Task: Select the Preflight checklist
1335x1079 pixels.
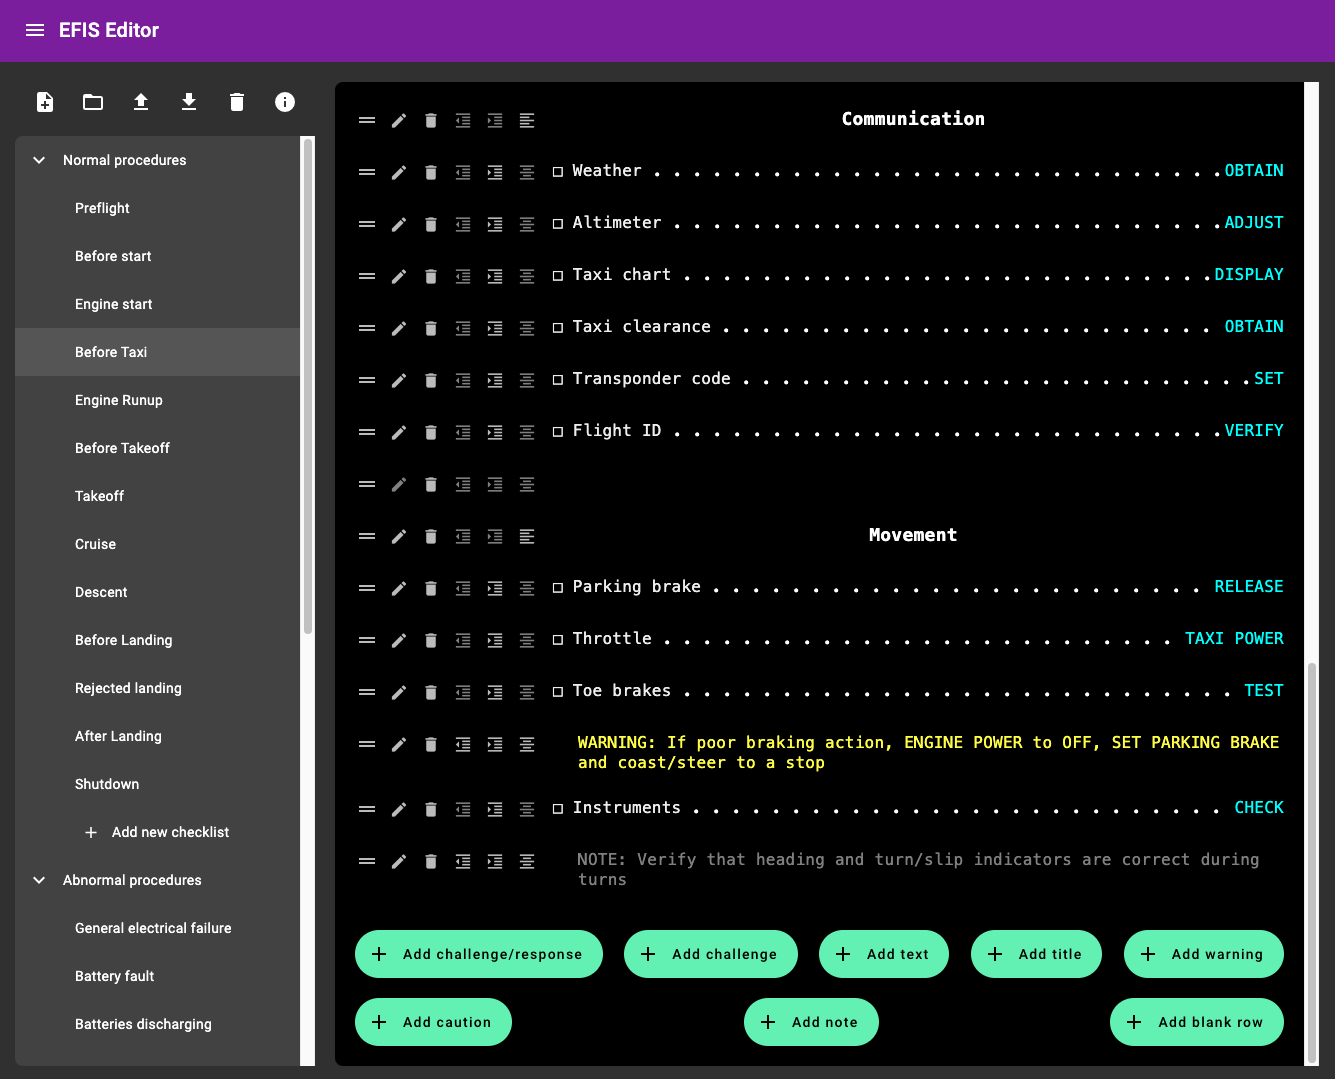Action: 157,208
